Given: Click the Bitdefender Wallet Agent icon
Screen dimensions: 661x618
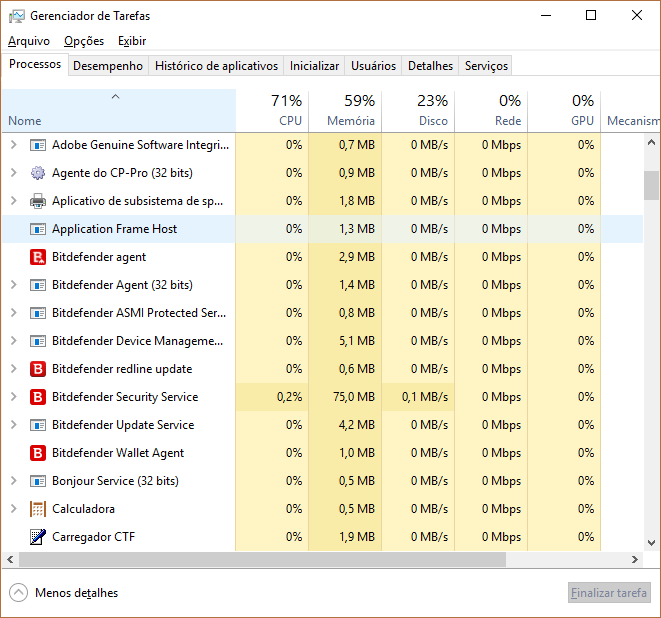Looking at the screenshot, I should [38, 453].
